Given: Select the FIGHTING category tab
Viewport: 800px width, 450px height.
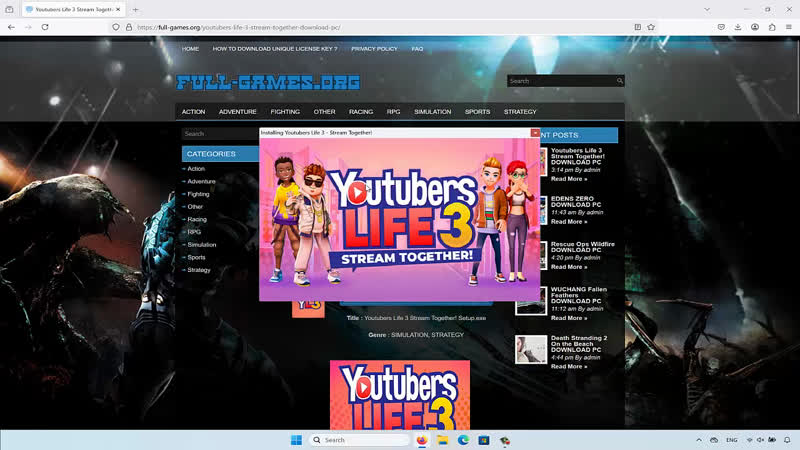Looking at the screenshot, I should [x=285, y=112].
